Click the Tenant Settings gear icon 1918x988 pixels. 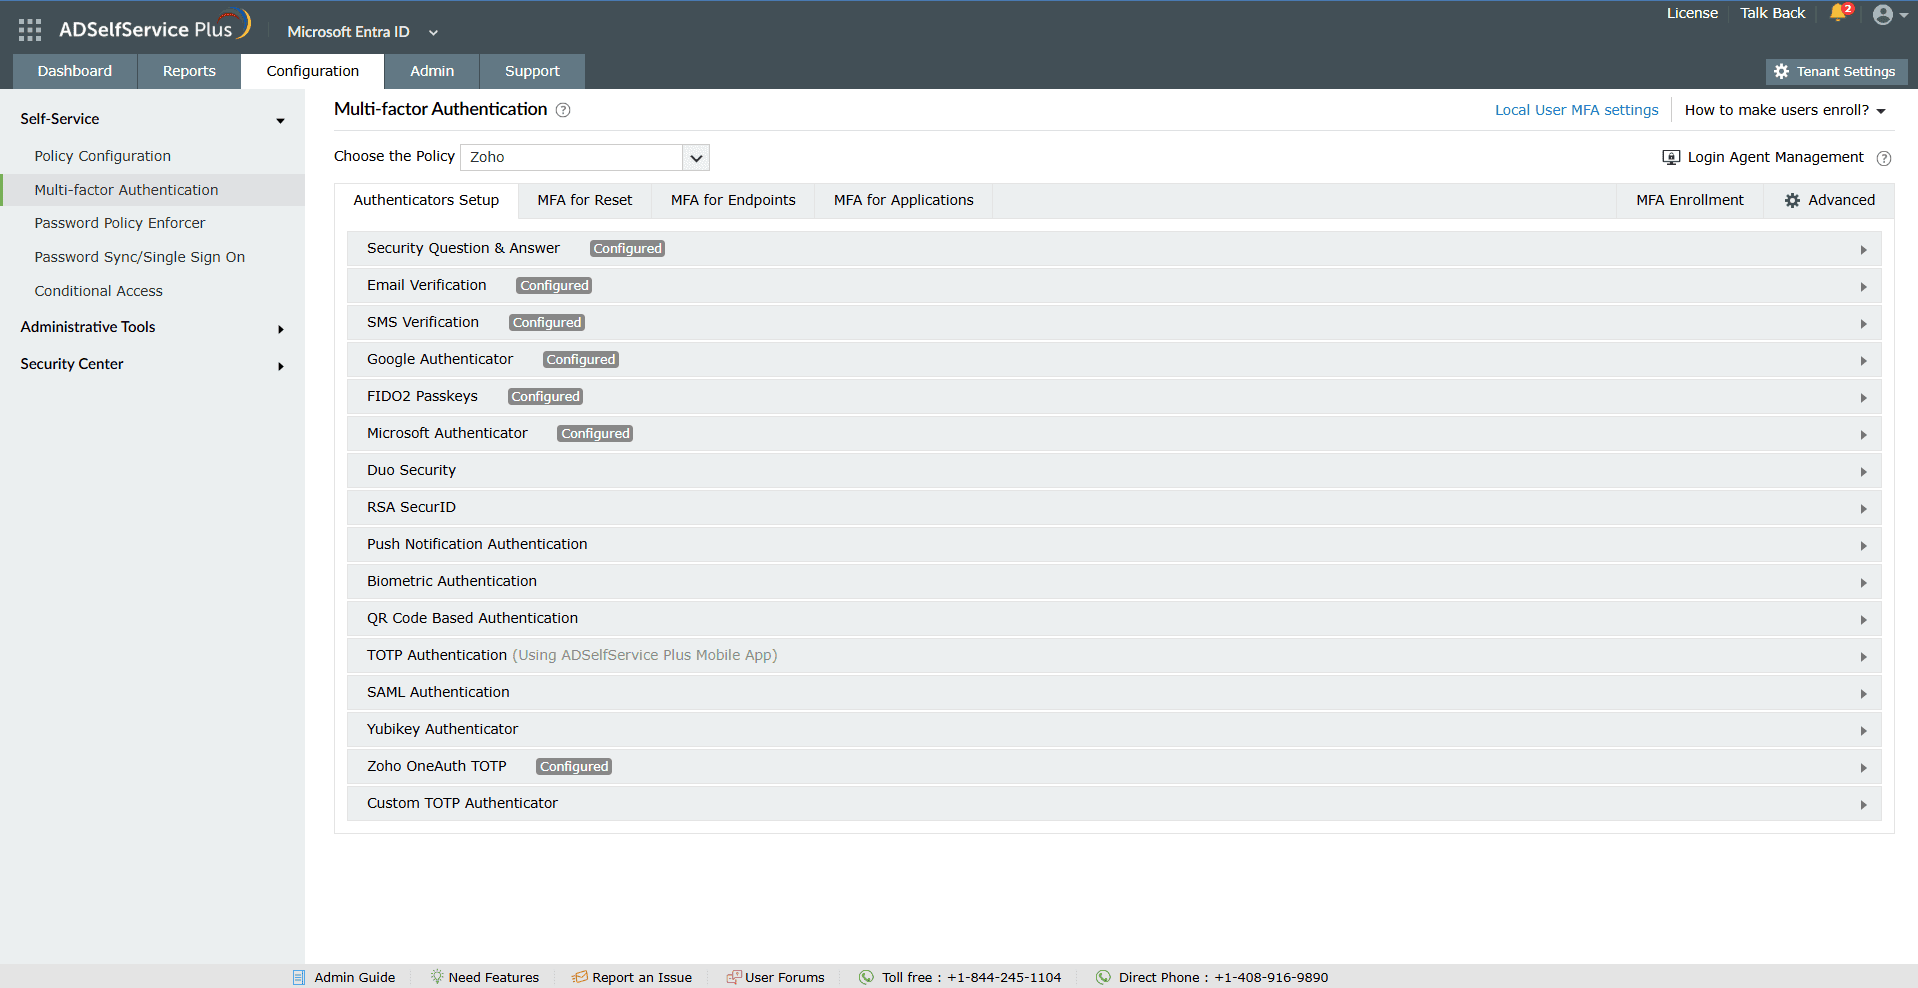click(x=1781, y=72)
